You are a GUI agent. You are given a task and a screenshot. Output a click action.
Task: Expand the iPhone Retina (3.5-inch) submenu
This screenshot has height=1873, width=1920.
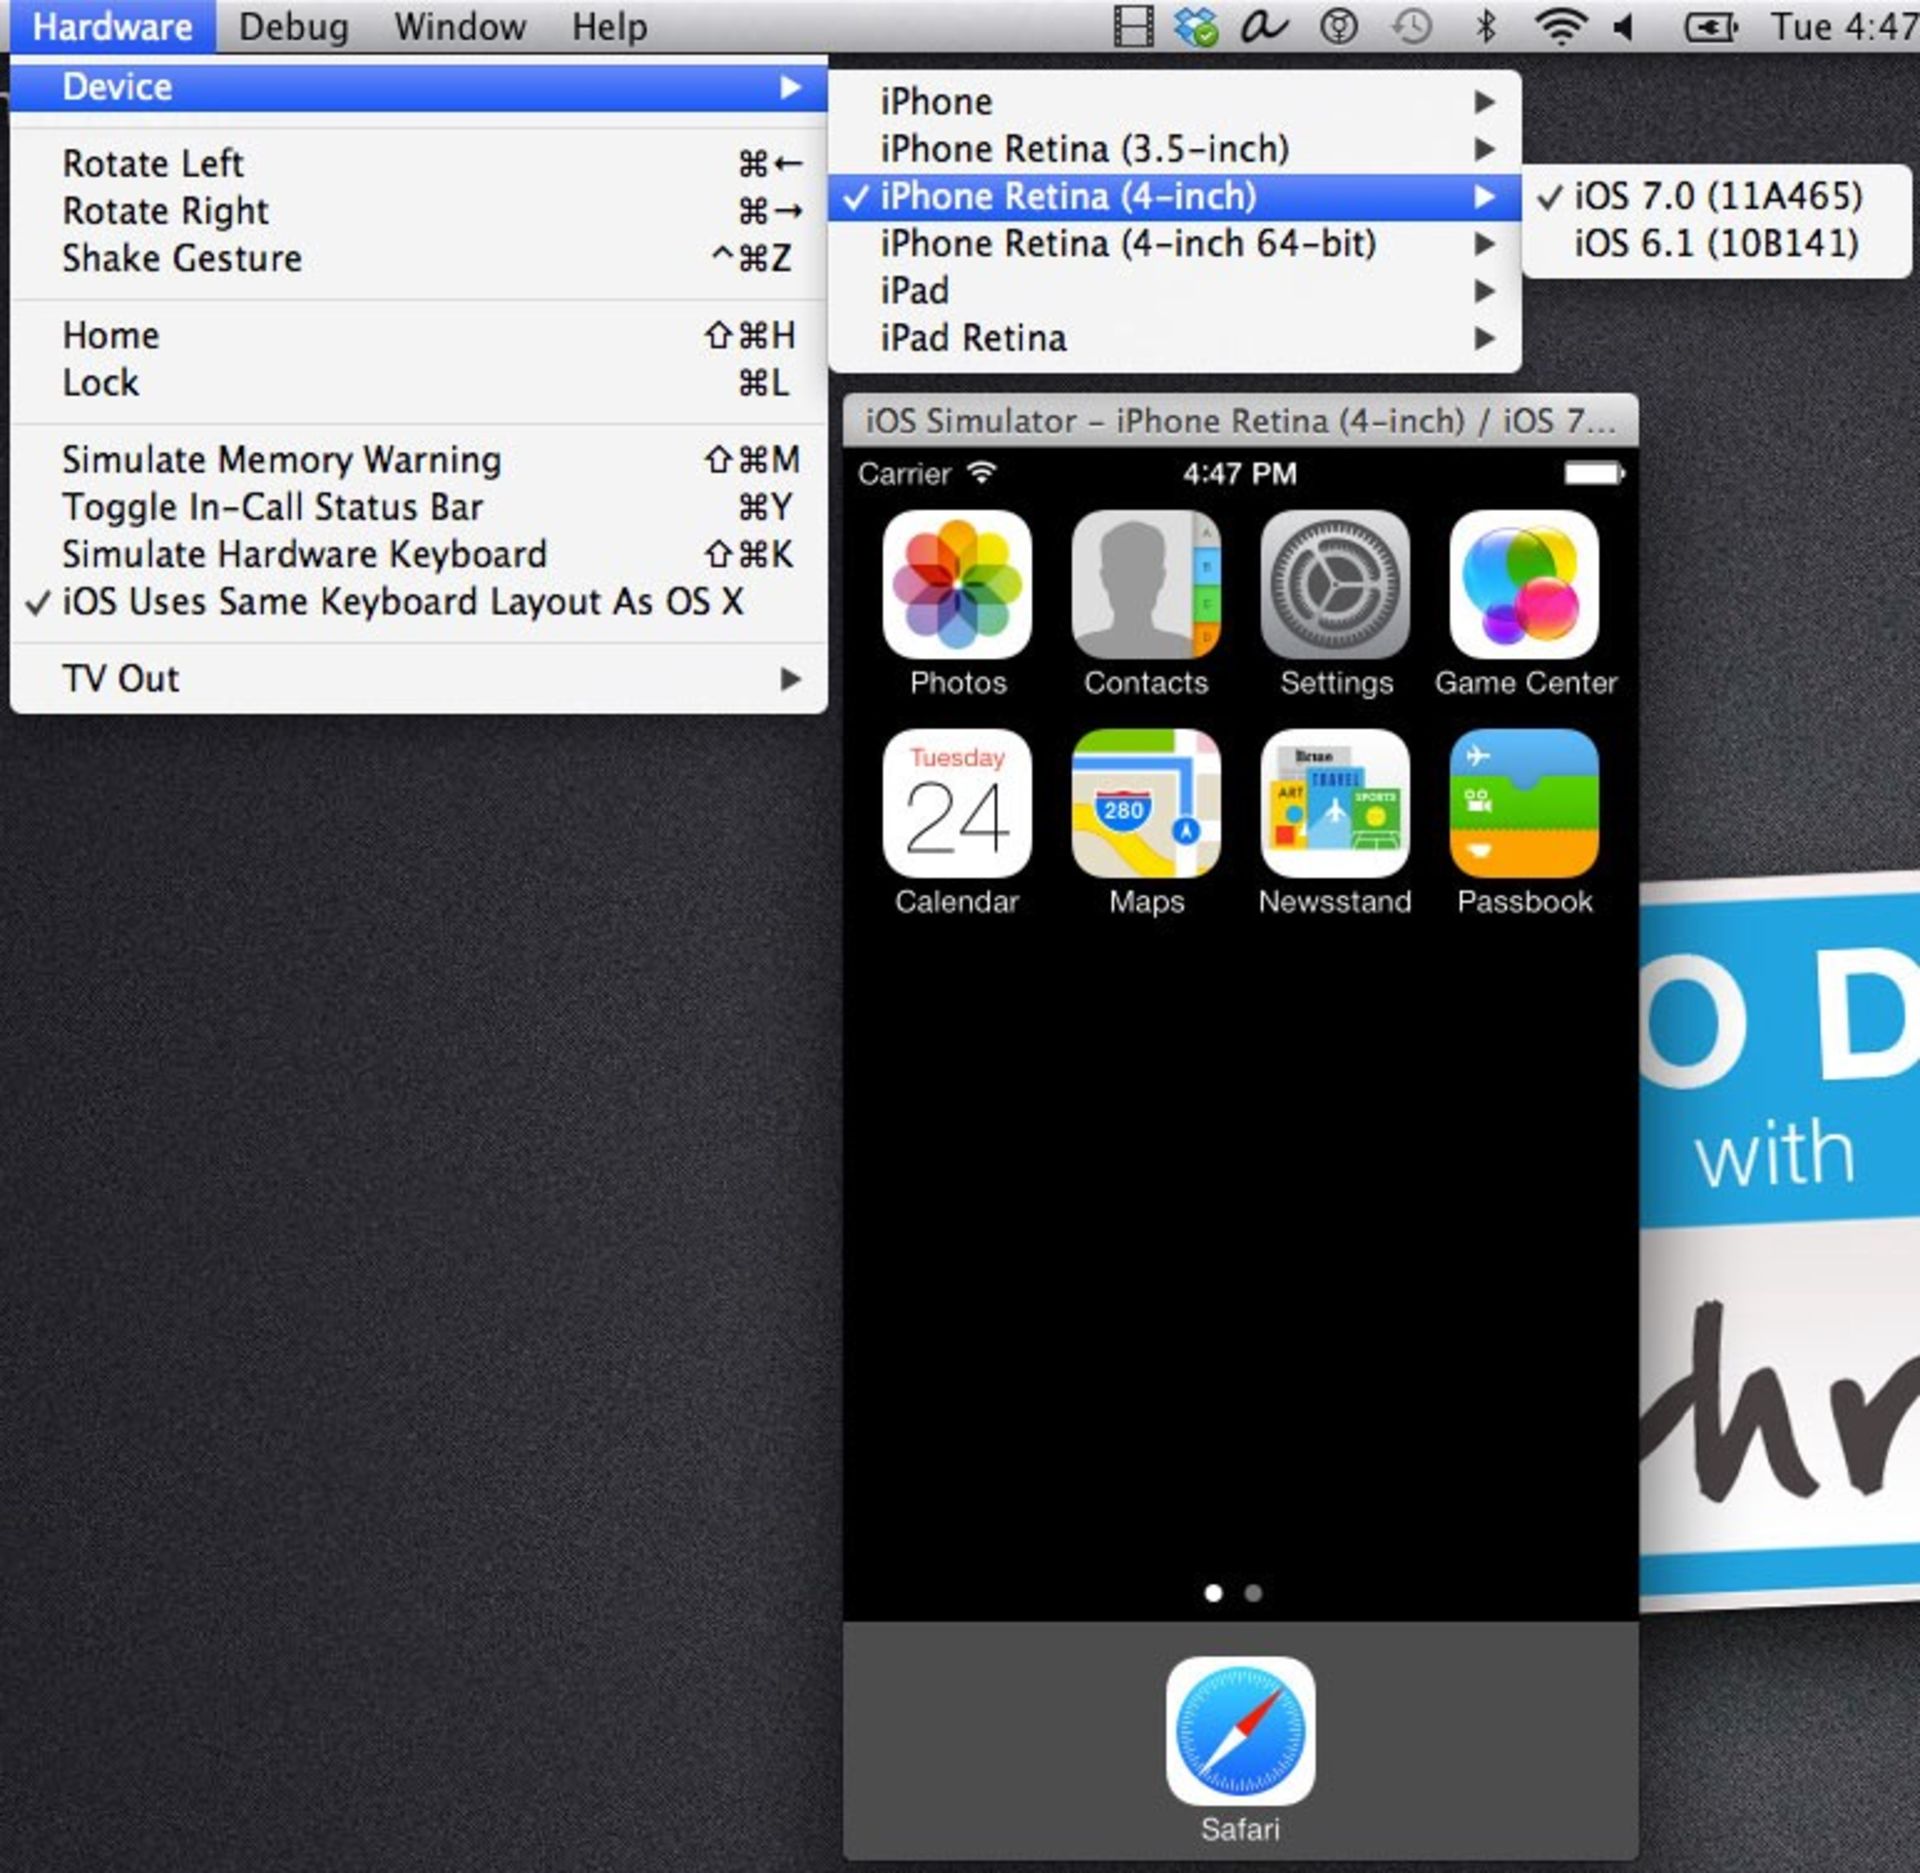(1175, 149)
